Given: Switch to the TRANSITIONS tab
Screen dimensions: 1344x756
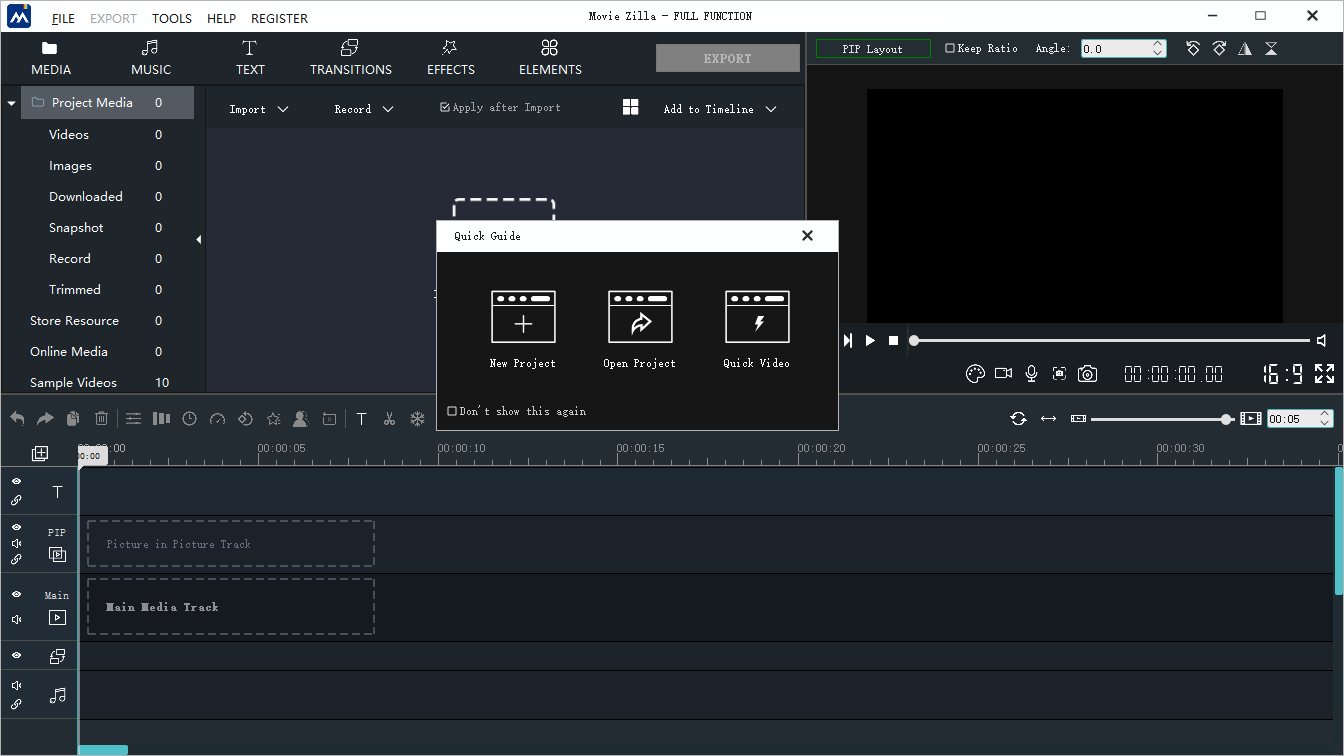Looking at the screenshot, I should pyautogui.click(x=350, y=58).
